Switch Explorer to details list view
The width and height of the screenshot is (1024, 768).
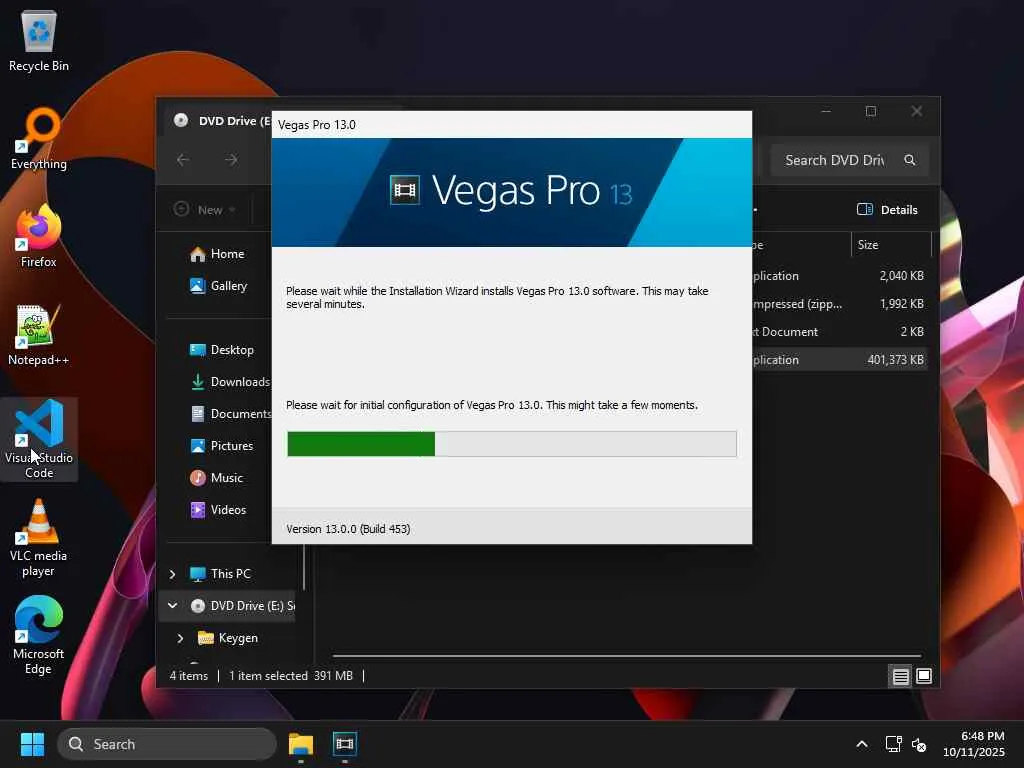pyautogui.click(x=901, y=677)
